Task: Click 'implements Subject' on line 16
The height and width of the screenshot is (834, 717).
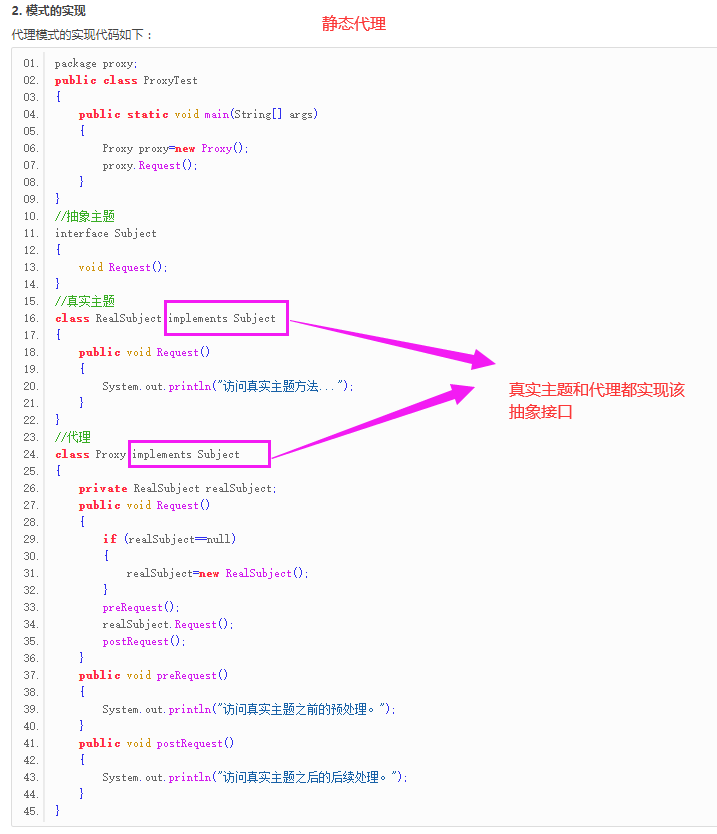Action: (222, 318)
